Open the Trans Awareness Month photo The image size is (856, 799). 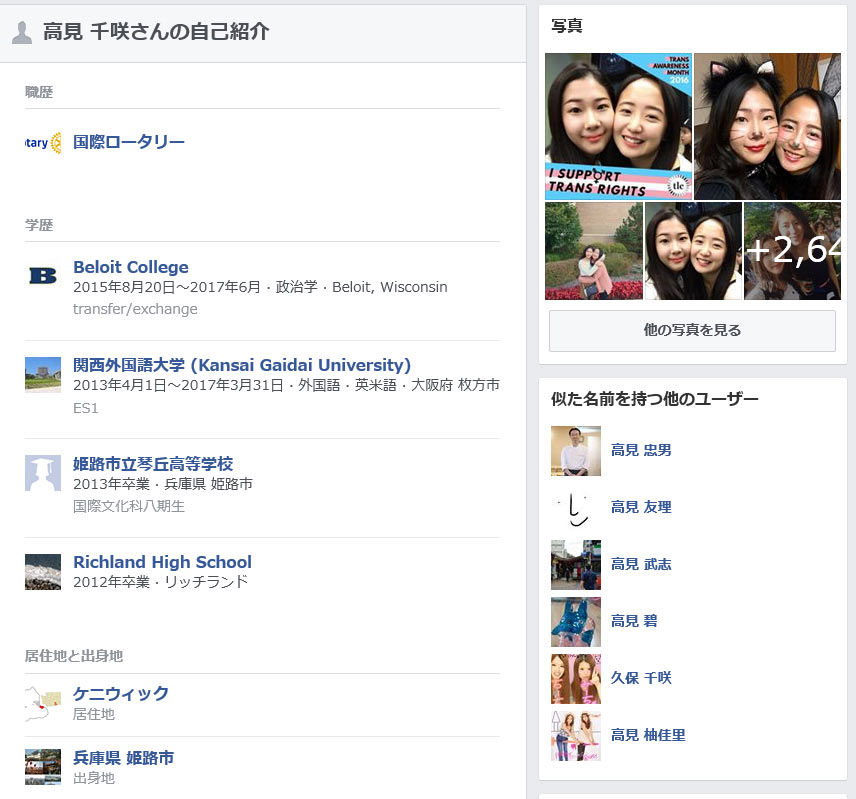tap(619, 126)
